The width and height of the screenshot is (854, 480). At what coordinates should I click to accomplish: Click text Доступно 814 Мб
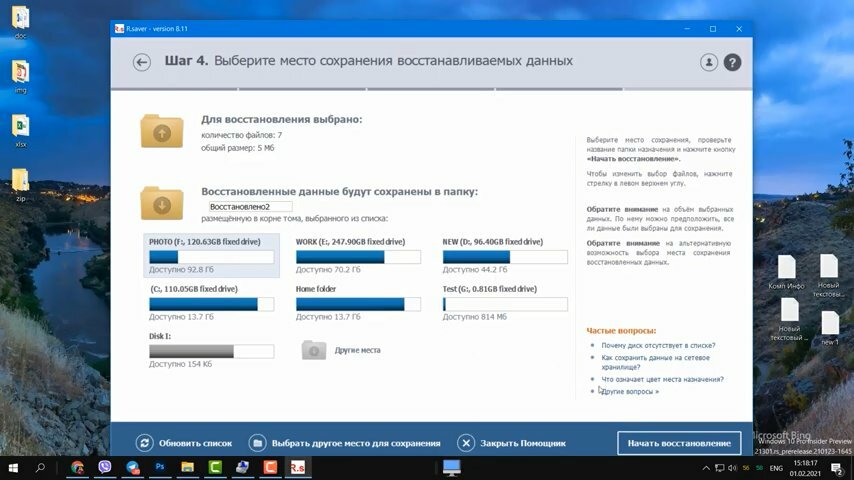[x=474, y=317]
